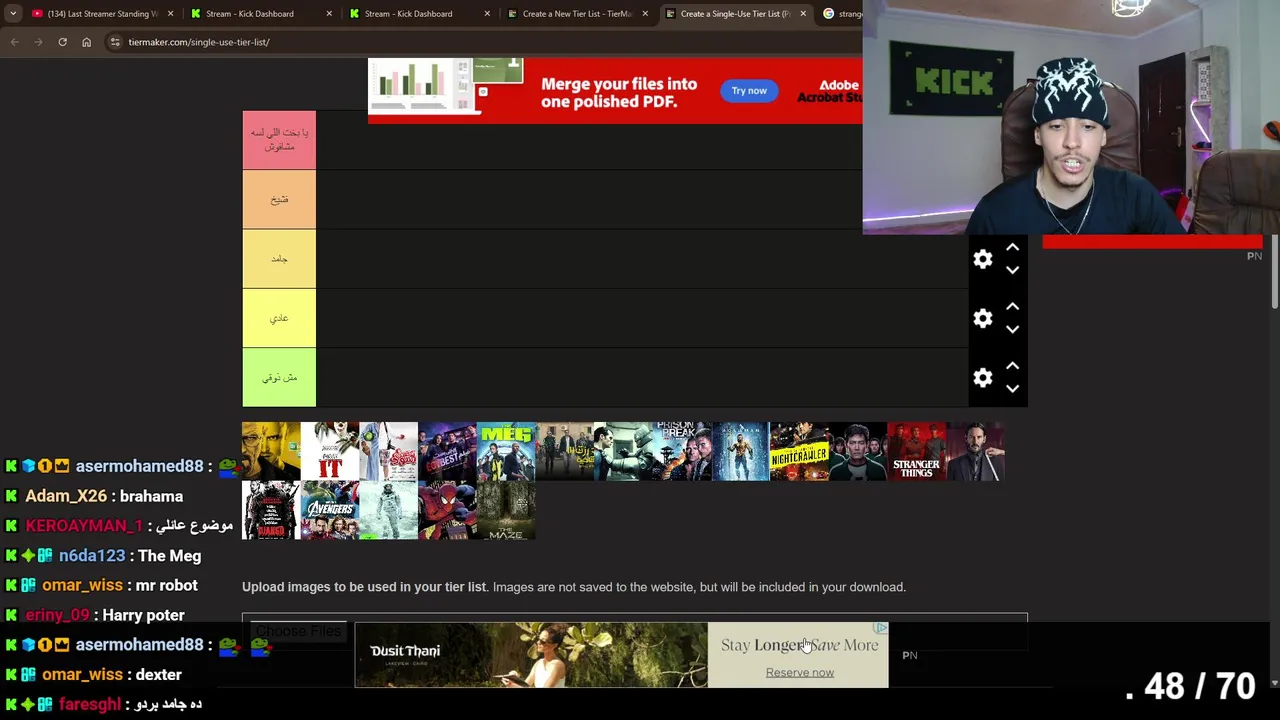Click chat username n6da123
Viewport: 1280px width, 720px height.
point(92,555)
